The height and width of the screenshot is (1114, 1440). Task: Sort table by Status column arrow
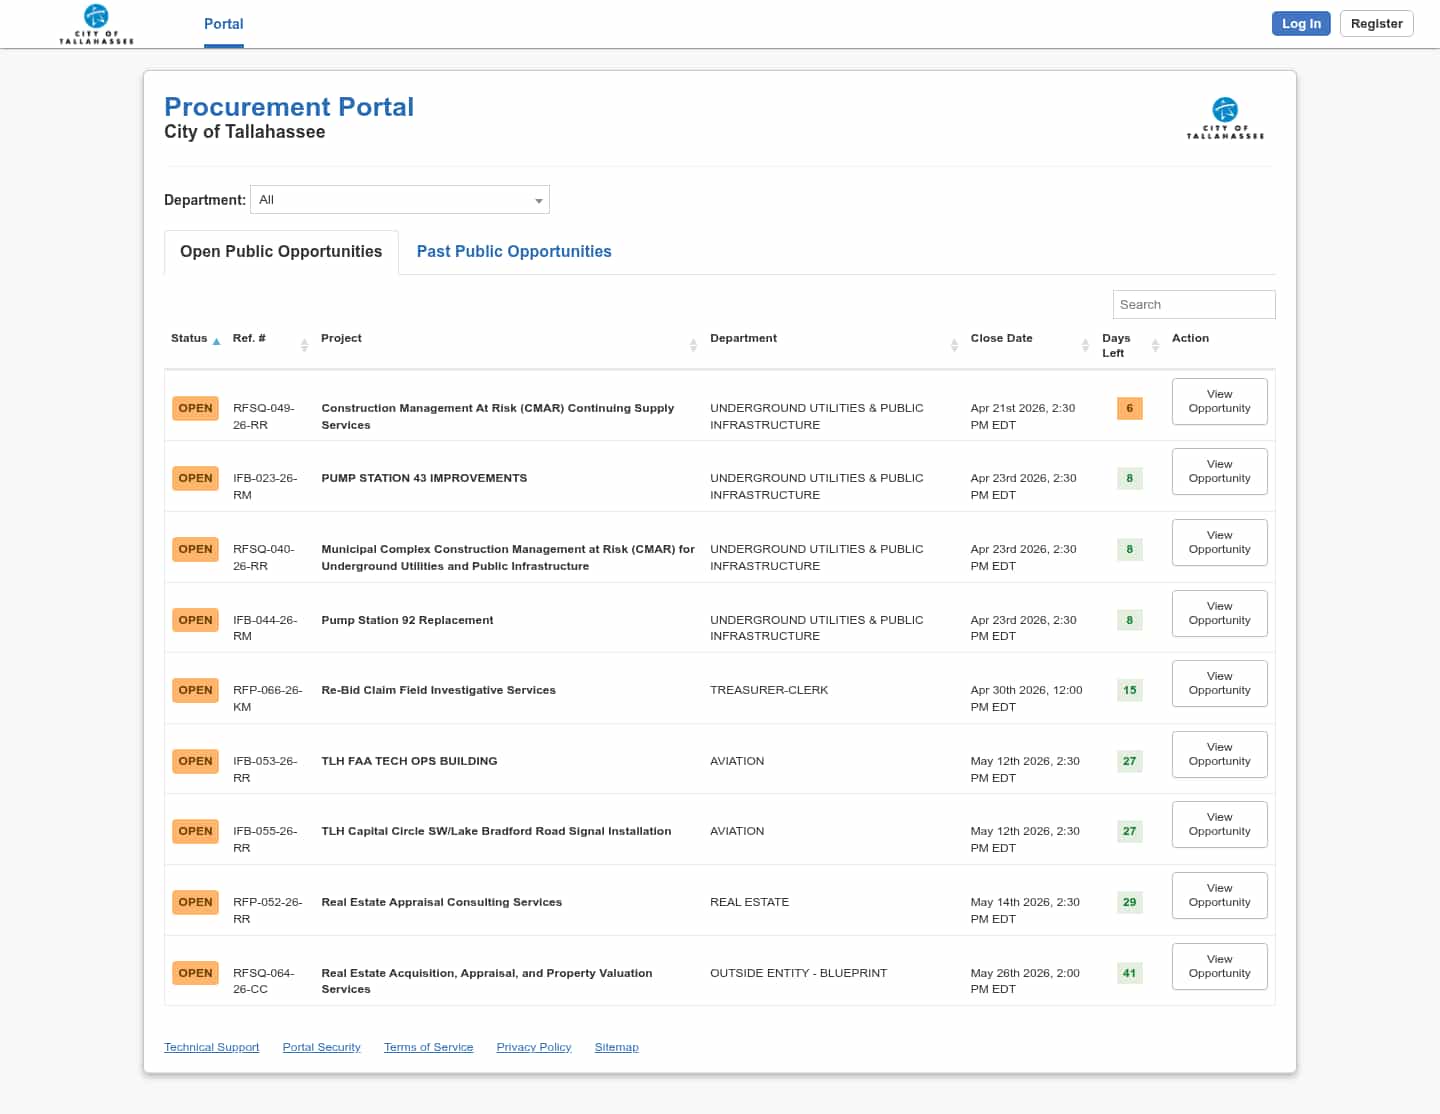click(x=216, y=341)
